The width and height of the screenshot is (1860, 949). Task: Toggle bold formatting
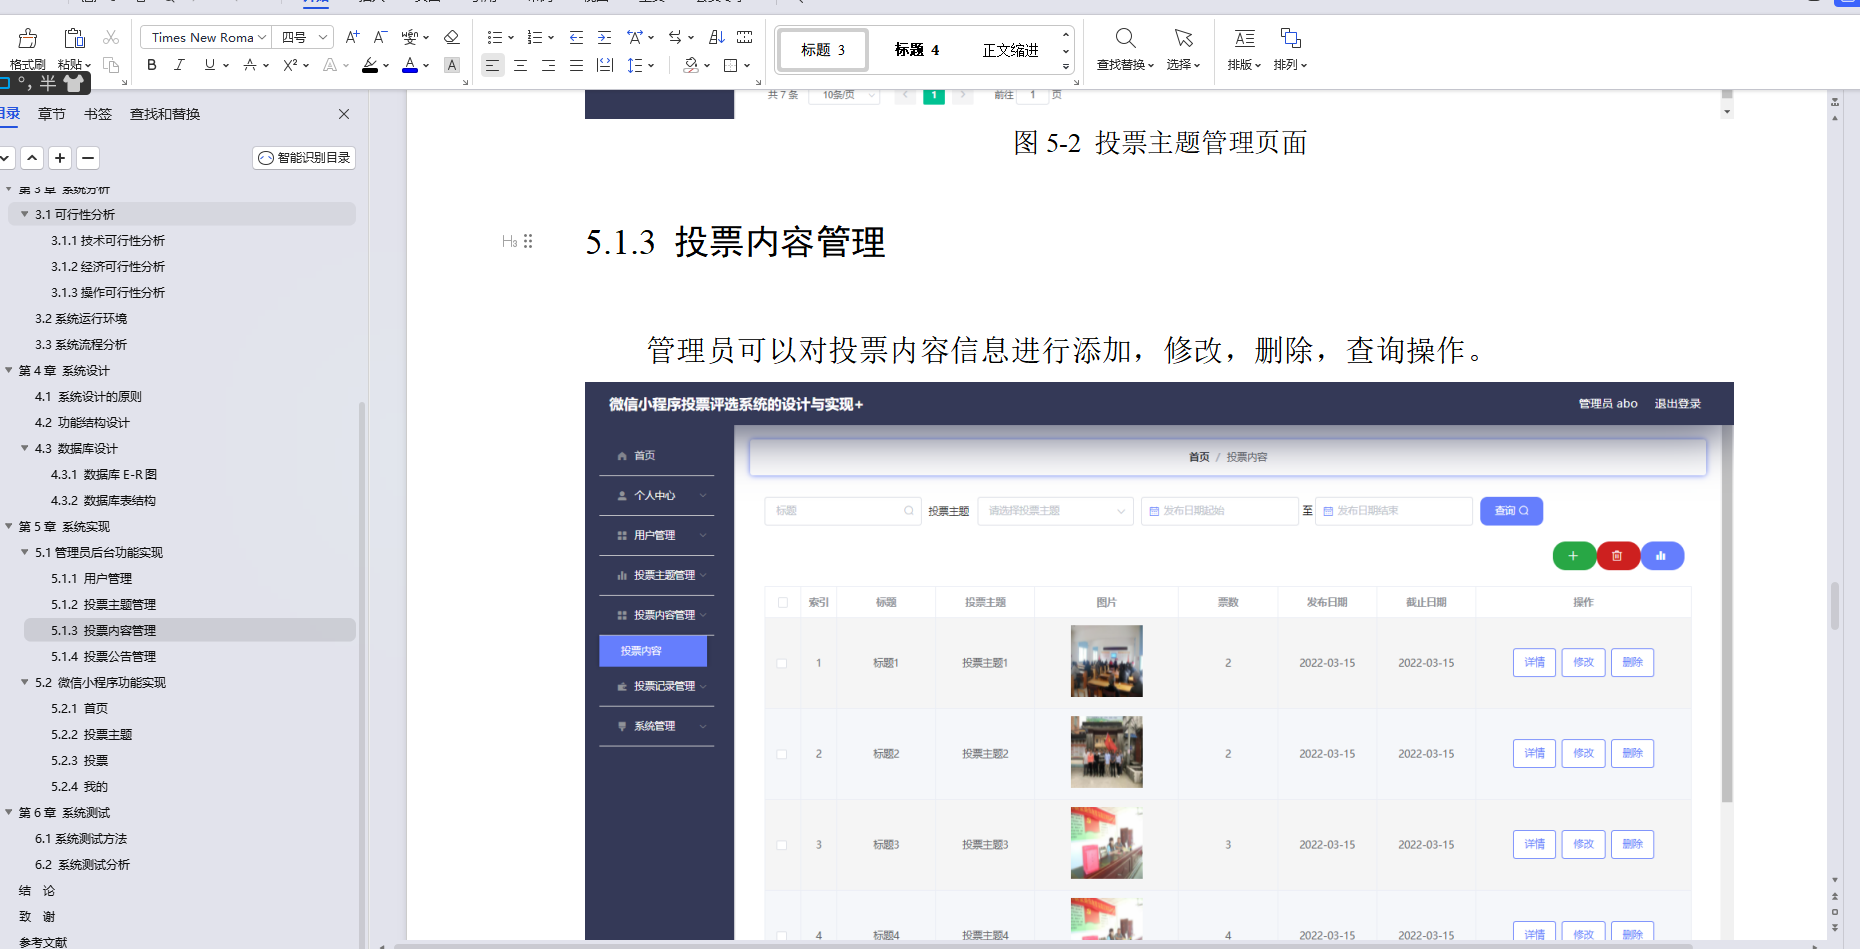click(x=151, y=65)
